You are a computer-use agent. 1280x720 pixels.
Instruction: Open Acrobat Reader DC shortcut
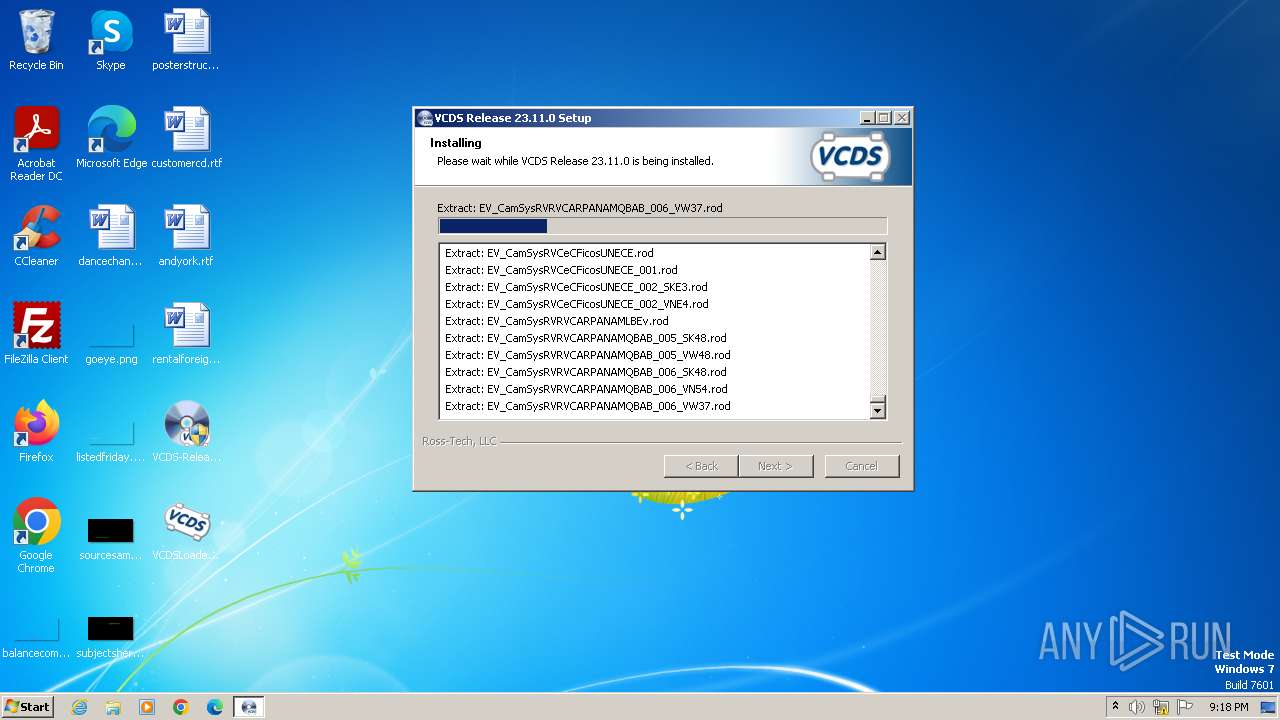pos(36,144)
